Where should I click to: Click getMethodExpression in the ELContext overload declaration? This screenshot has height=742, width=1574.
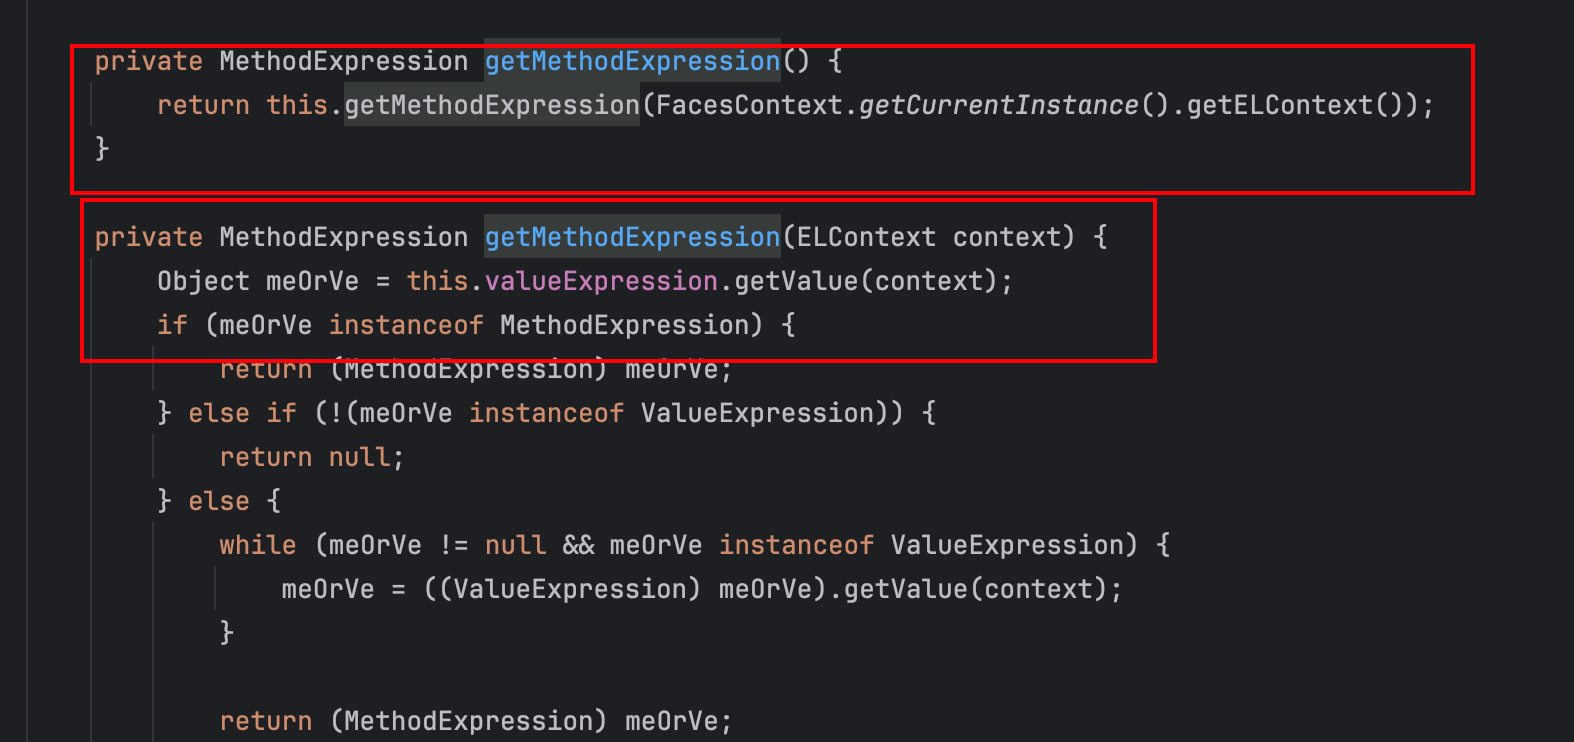point(632,237)
